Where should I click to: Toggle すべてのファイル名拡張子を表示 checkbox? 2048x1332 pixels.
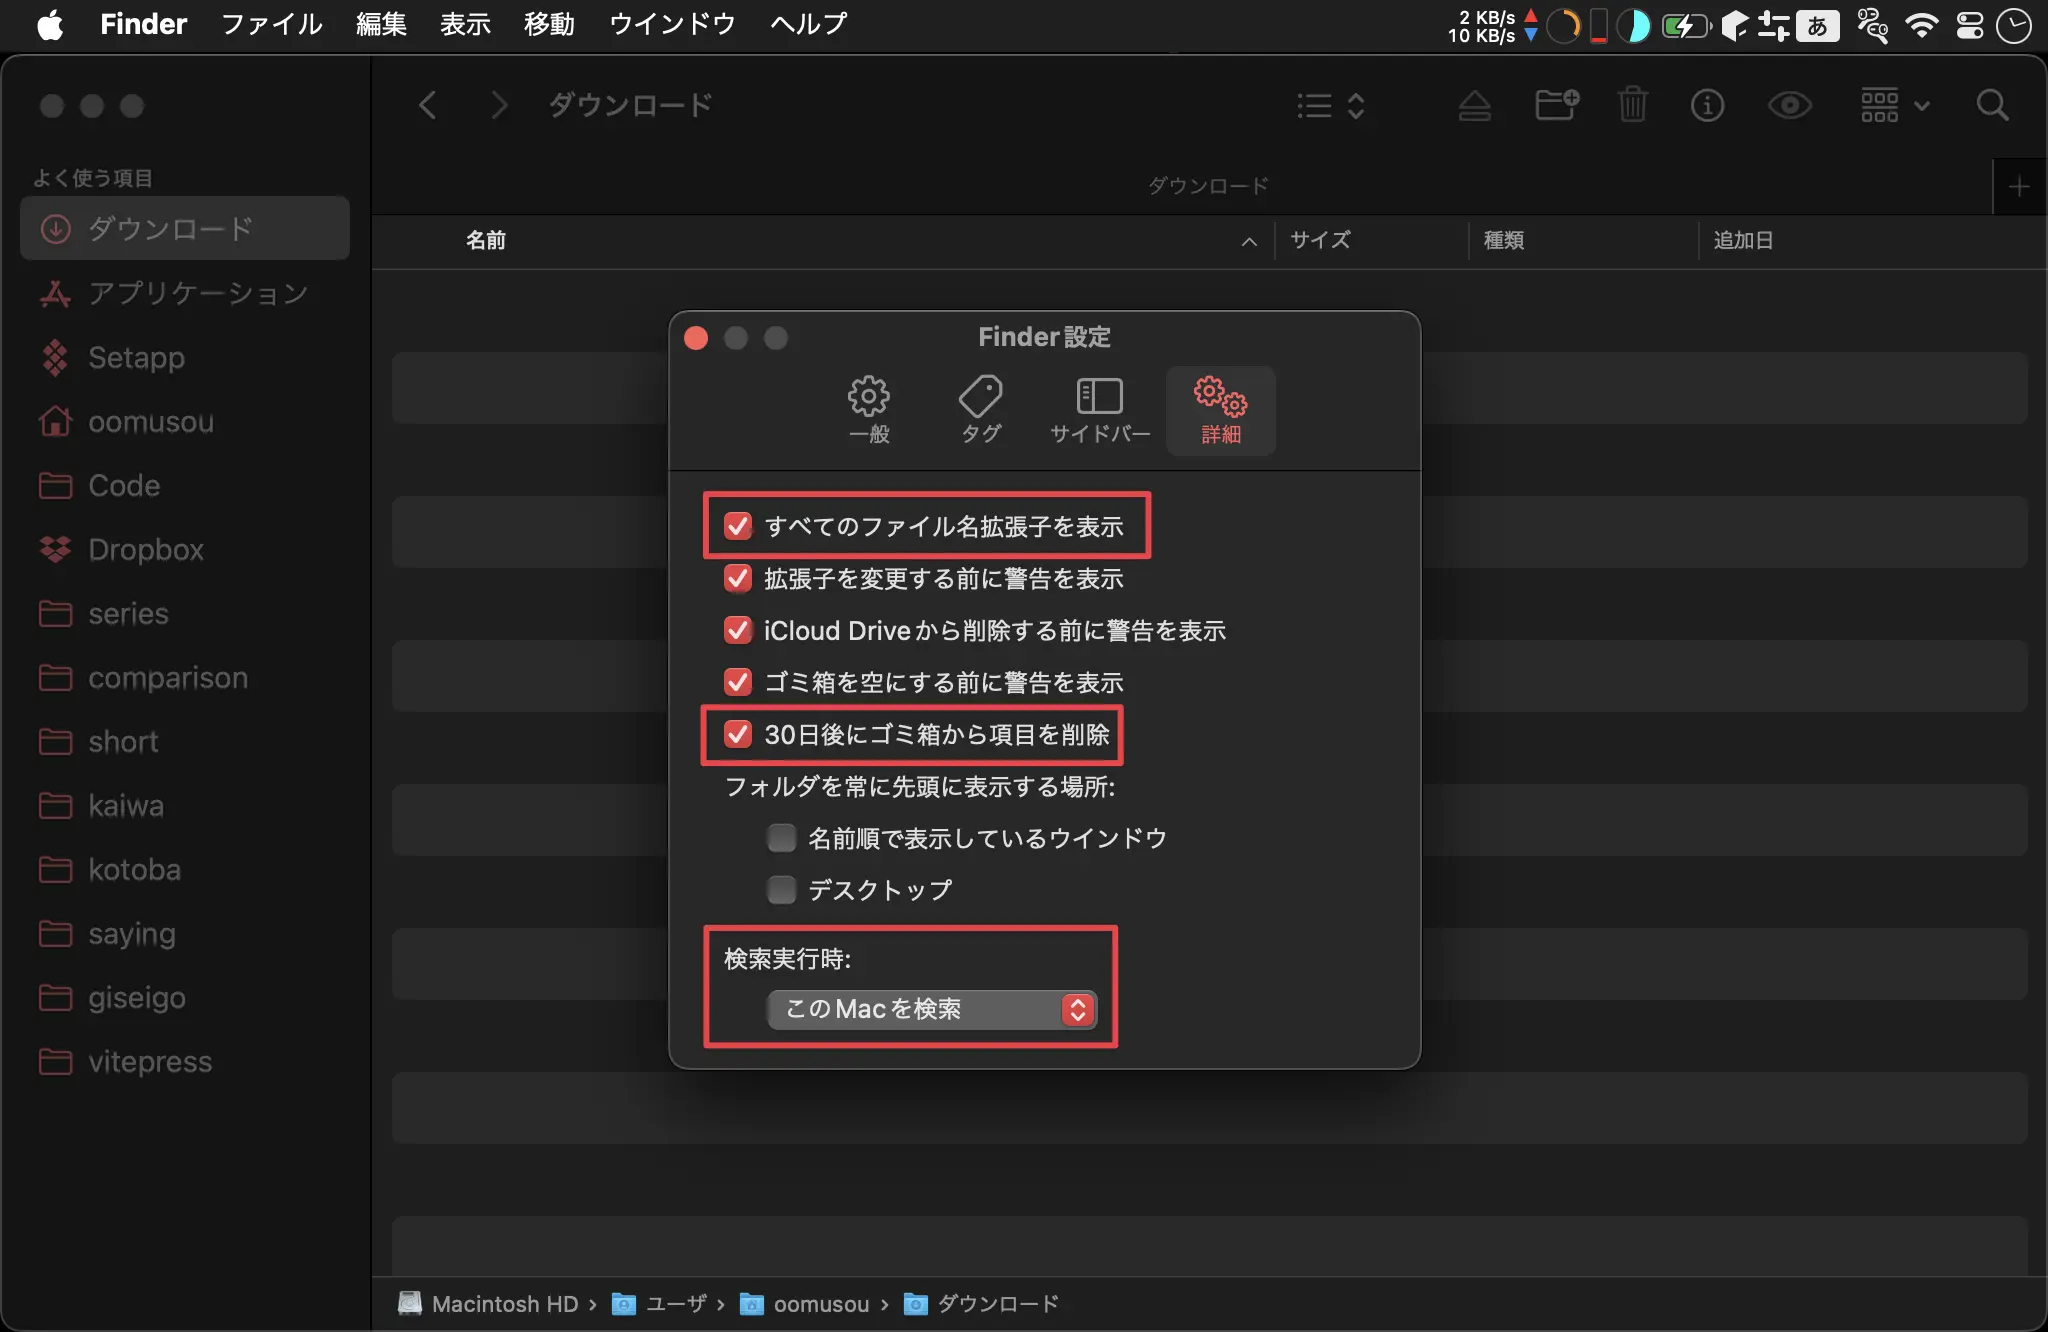738,526
